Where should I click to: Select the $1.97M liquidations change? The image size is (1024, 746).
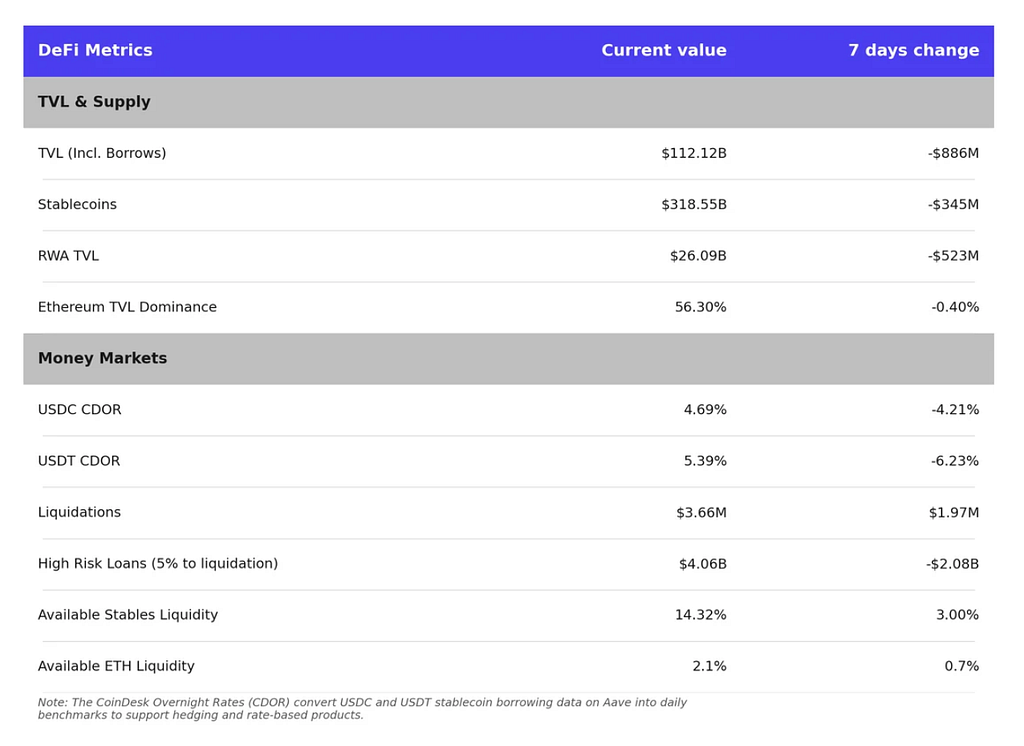tap(953, 512)
